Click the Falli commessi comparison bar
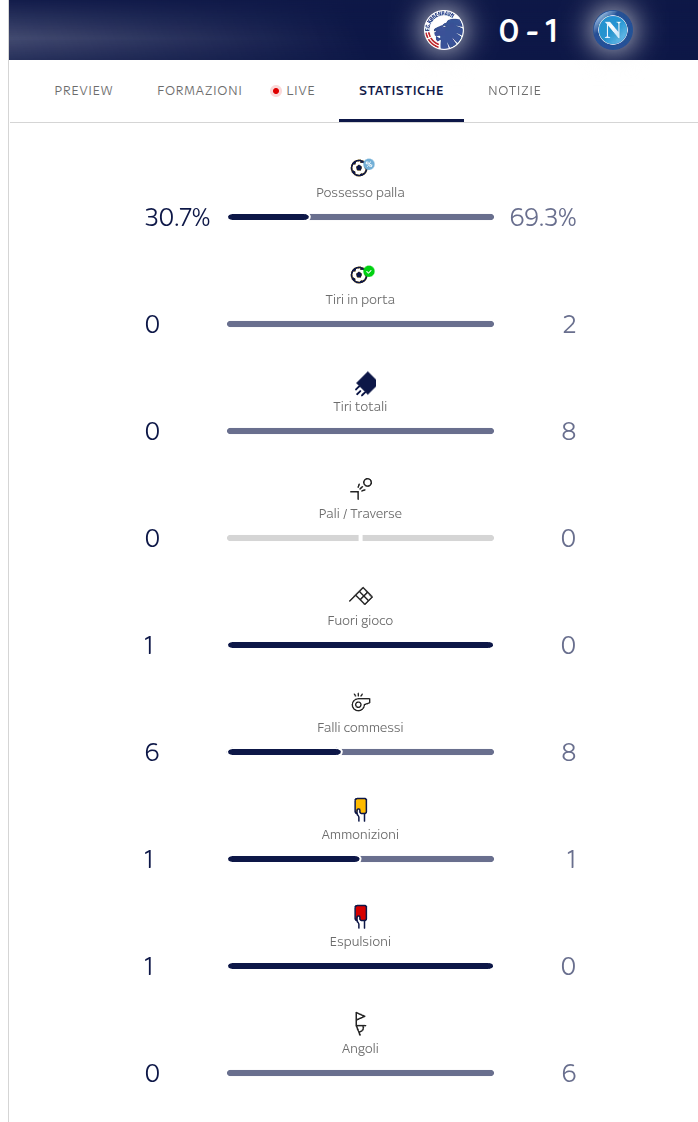Viewport: 698px width, 1122px height. [361, 752]
